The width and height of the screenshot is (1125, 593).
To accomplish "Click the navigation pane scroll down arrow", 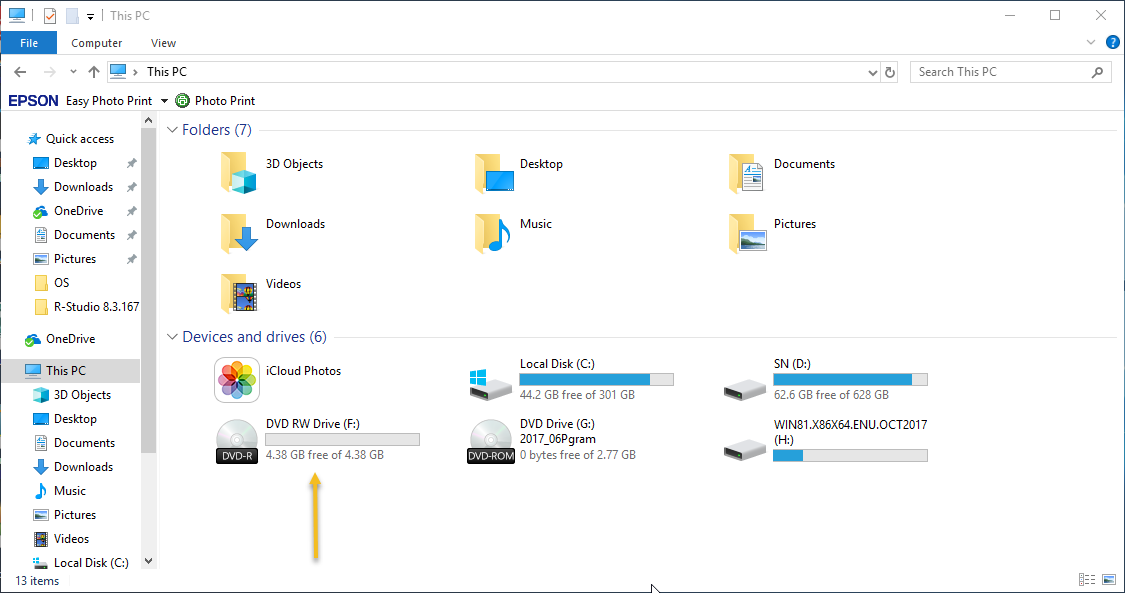I will [148, 561].
